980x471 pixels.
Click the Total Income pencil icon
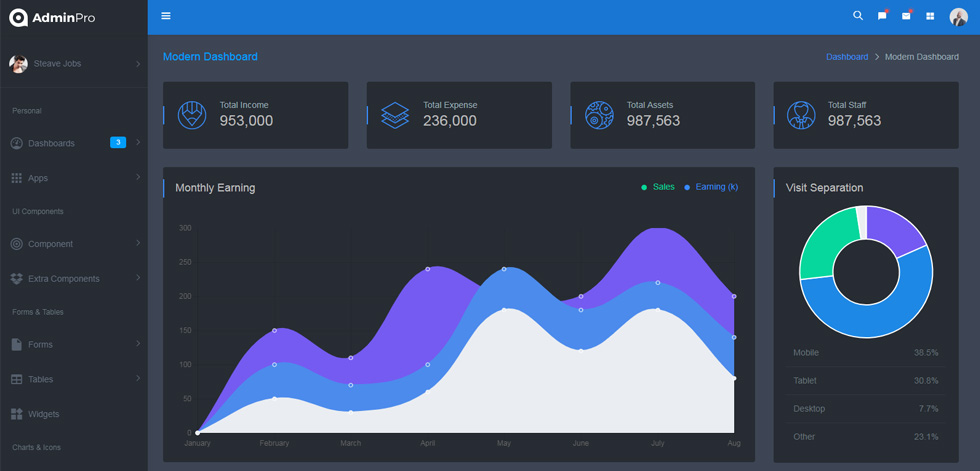click(192, 116)
